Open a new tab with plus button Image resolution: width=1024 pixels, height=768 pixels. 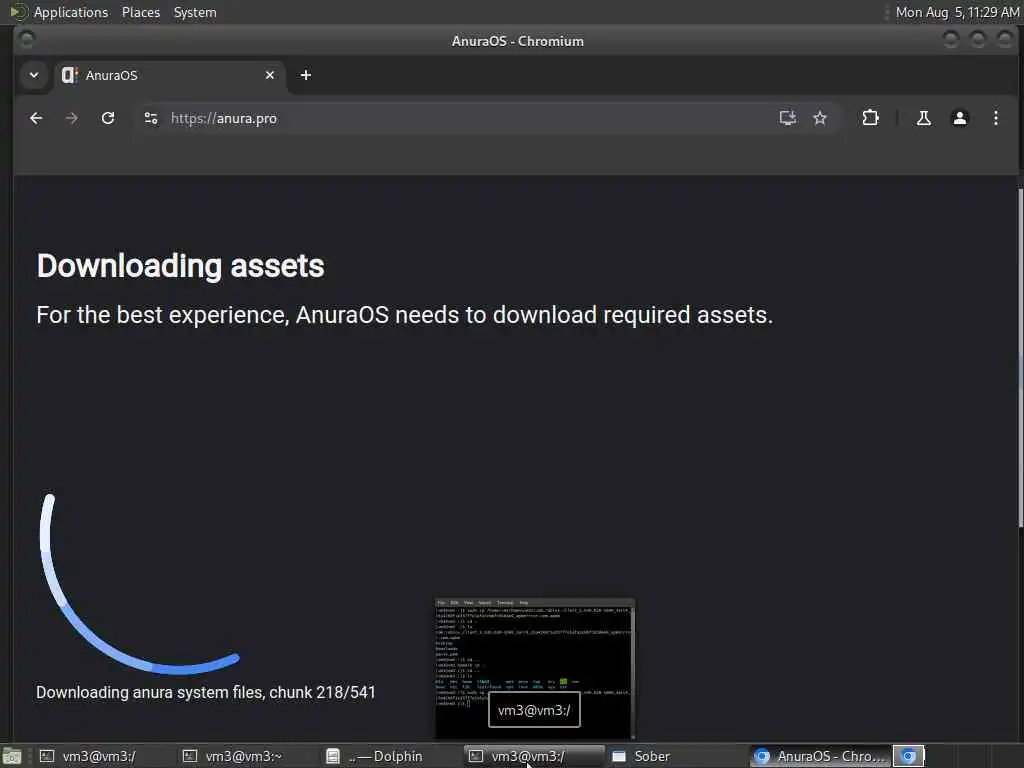[x=306, y=75]
